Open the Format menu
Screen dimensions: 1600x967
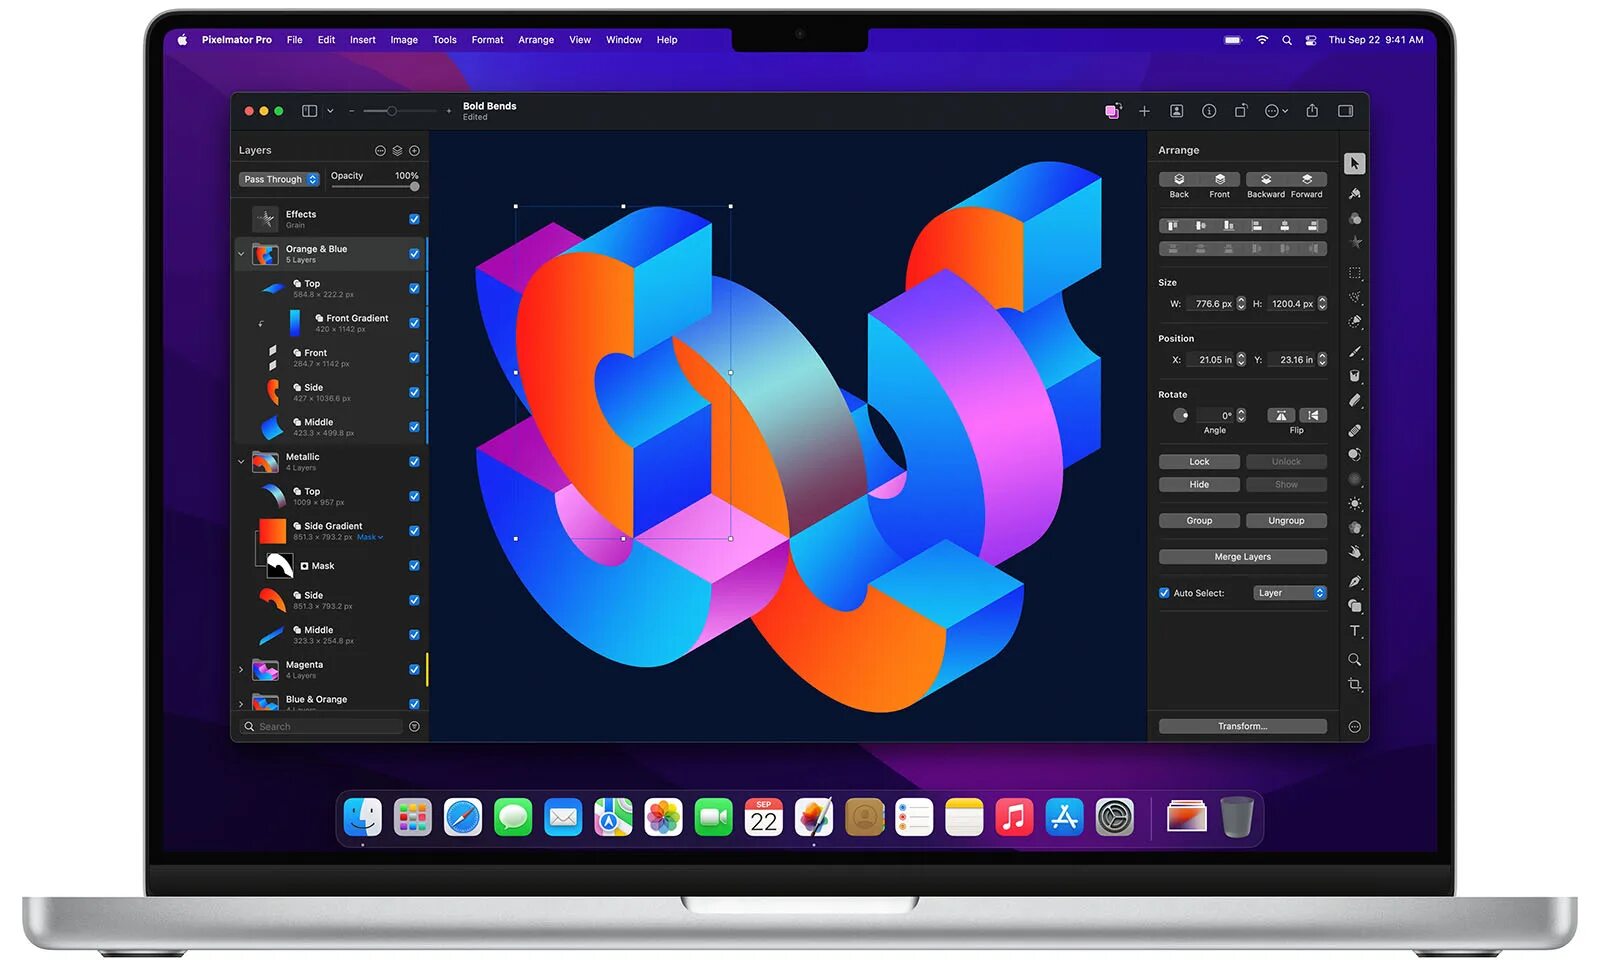487,40
